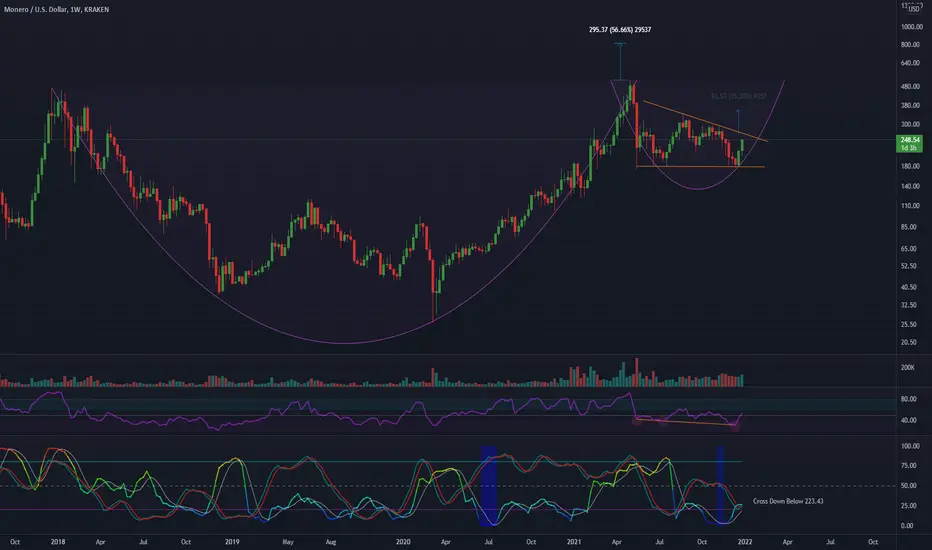Click the 1000.00 price axis label

(910, 27)
